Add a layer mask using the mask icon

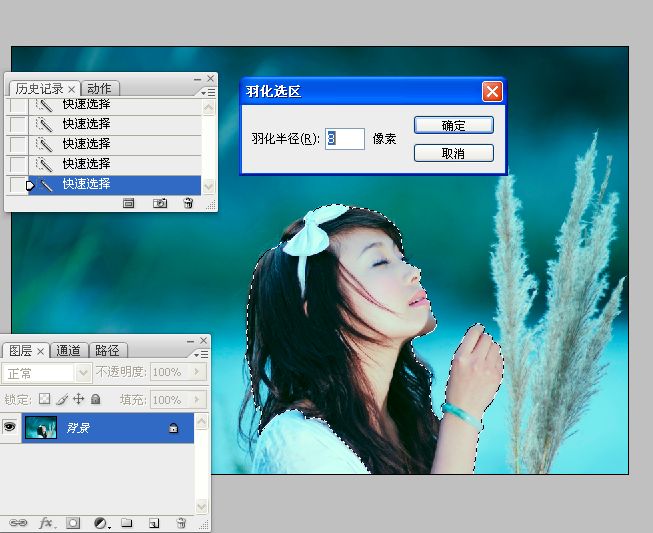tap(73, 522)
